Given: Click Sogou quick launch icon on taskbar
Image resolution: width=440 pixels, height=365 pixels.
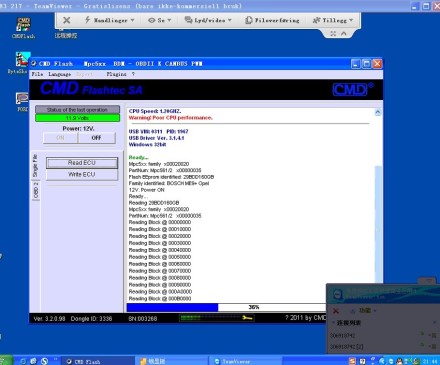Looking at the screenshot, I should (x=44, y=361).
